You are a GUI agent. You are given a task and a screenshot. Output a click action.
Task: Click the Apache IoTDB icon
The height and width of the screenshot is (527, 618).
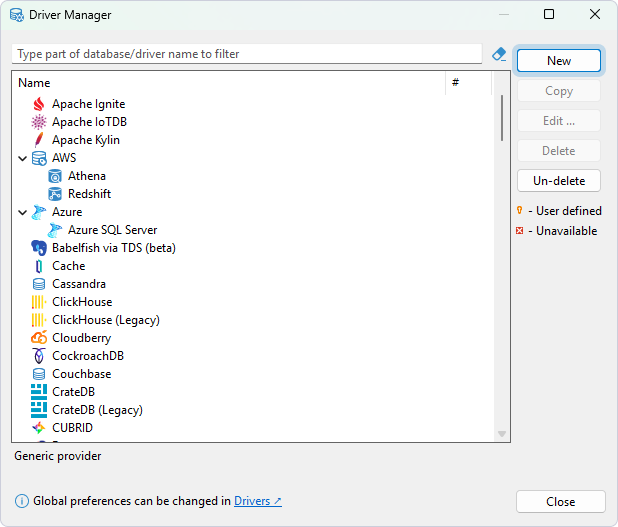(x=39, y=122)
